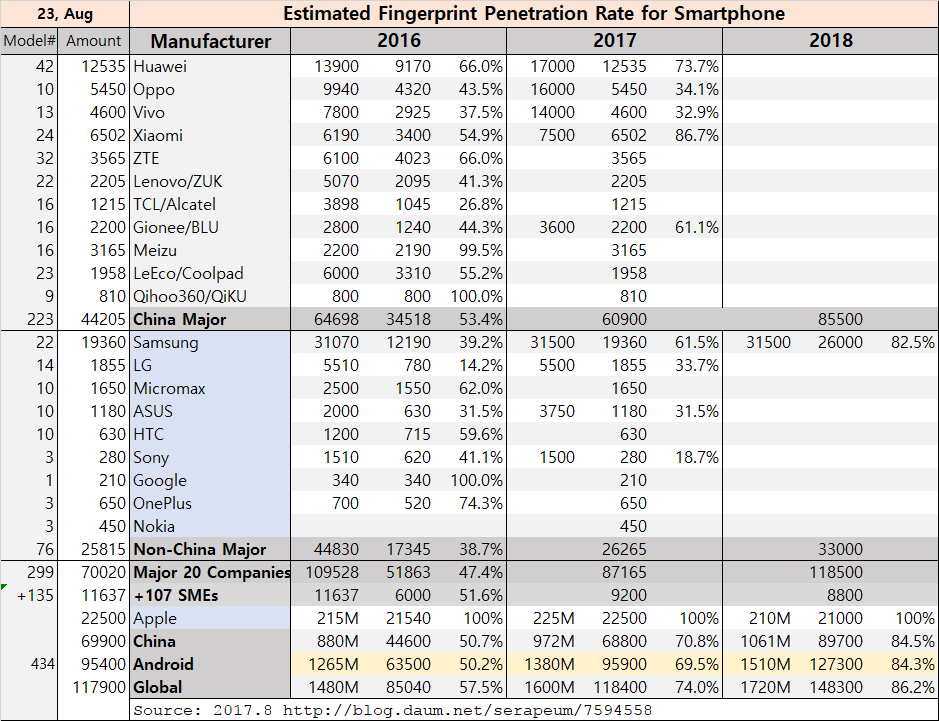Click Apple's 2016 shipment '215M'
Screen dimensions: 939x721
pos(338,618)
